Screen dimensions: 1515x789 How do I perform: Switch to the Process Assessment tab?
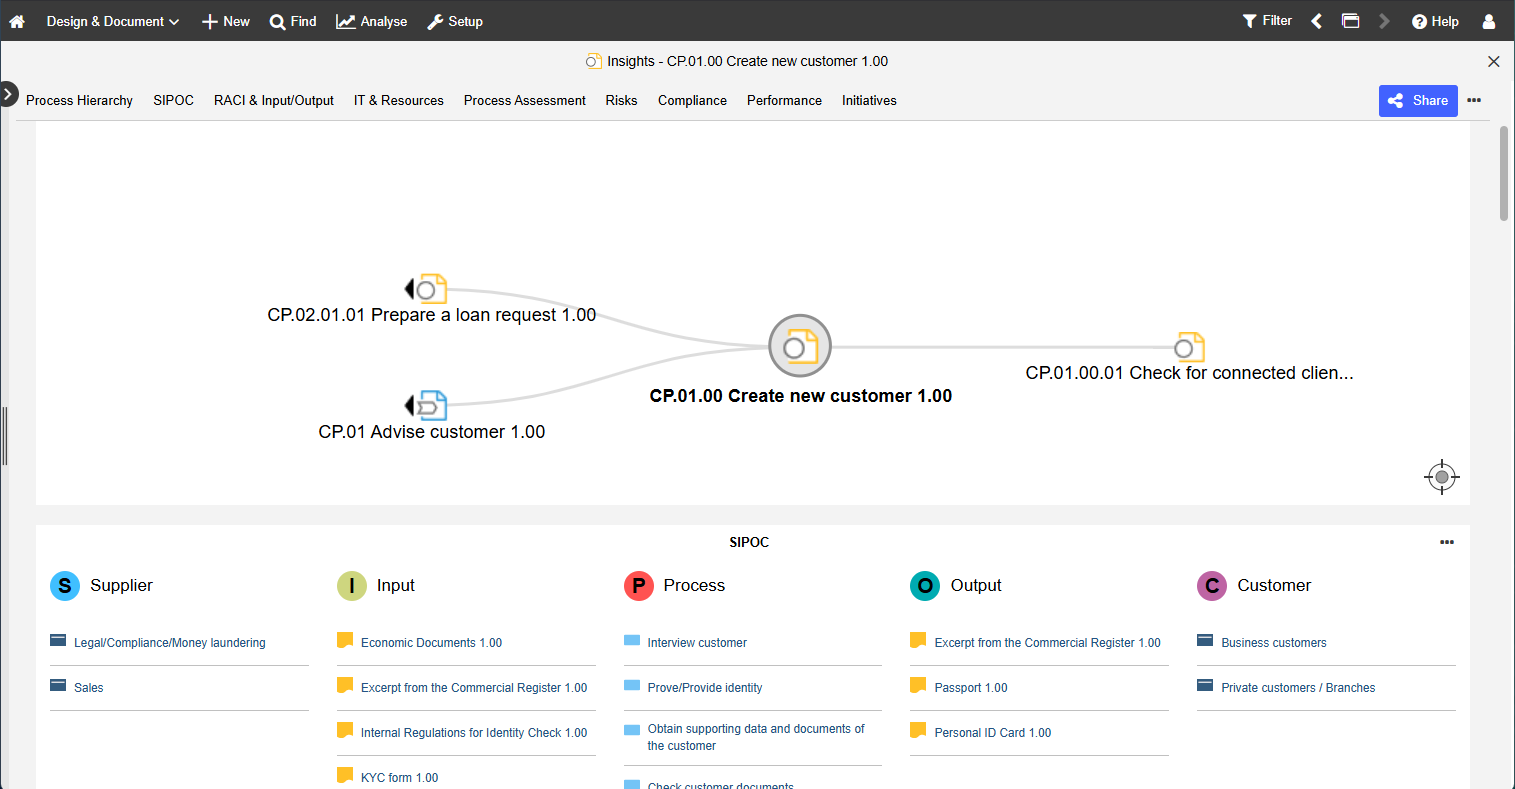coord(524,100)
